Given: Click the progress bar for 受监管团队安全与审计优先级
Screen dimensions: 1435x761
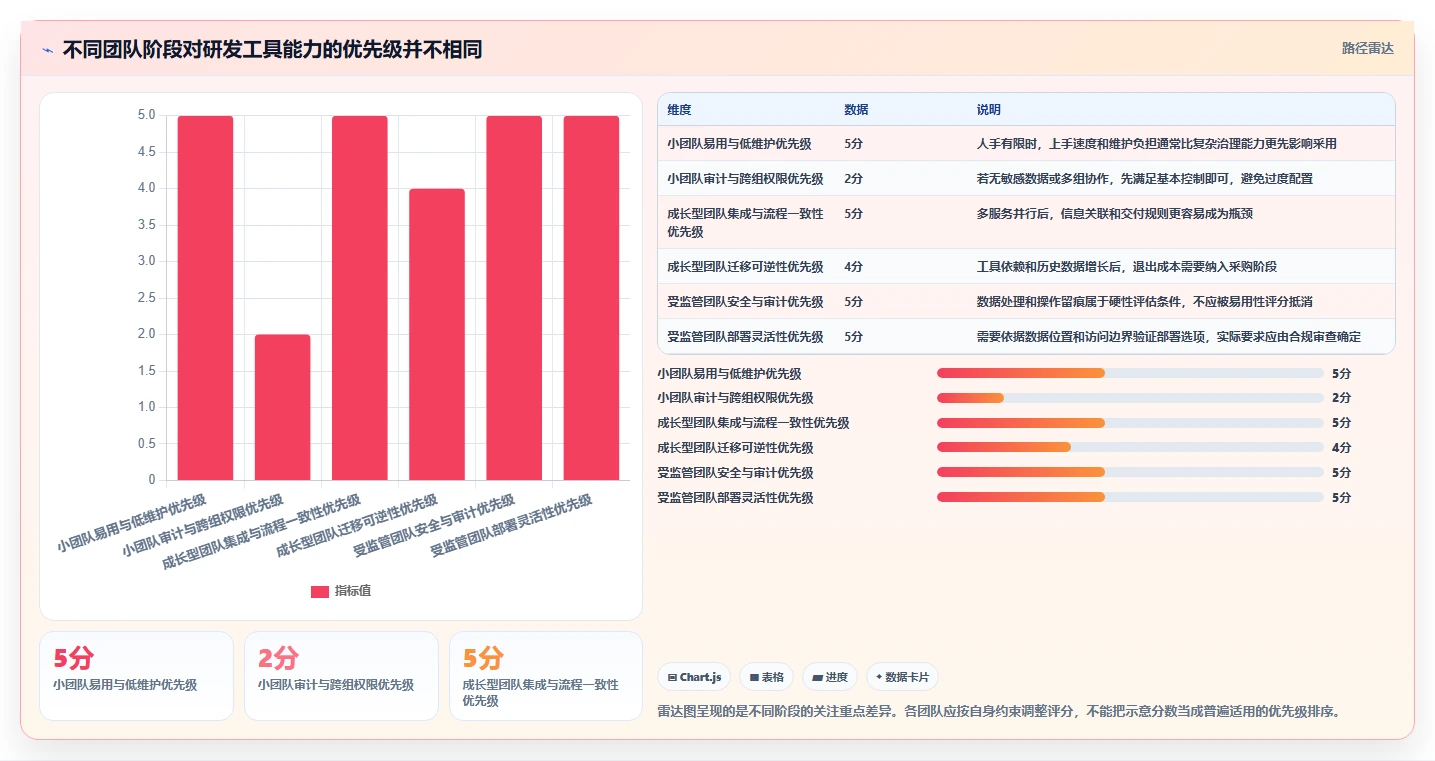Looking at the screenshot, I should click(x=1130, y=473).
